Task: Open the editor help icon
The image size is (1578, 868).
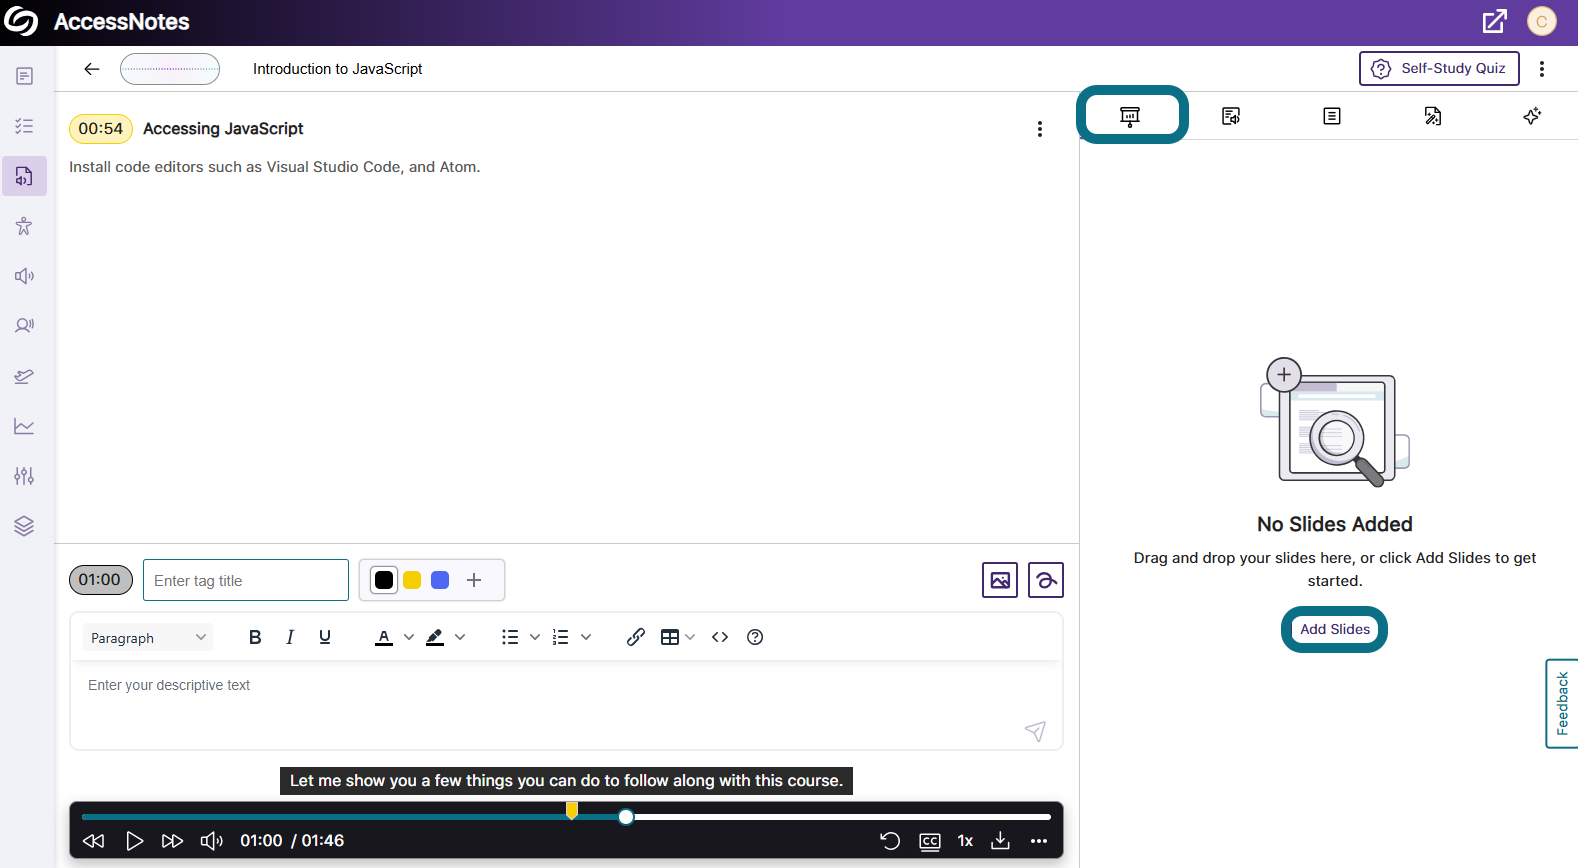Action: point(755,637)
